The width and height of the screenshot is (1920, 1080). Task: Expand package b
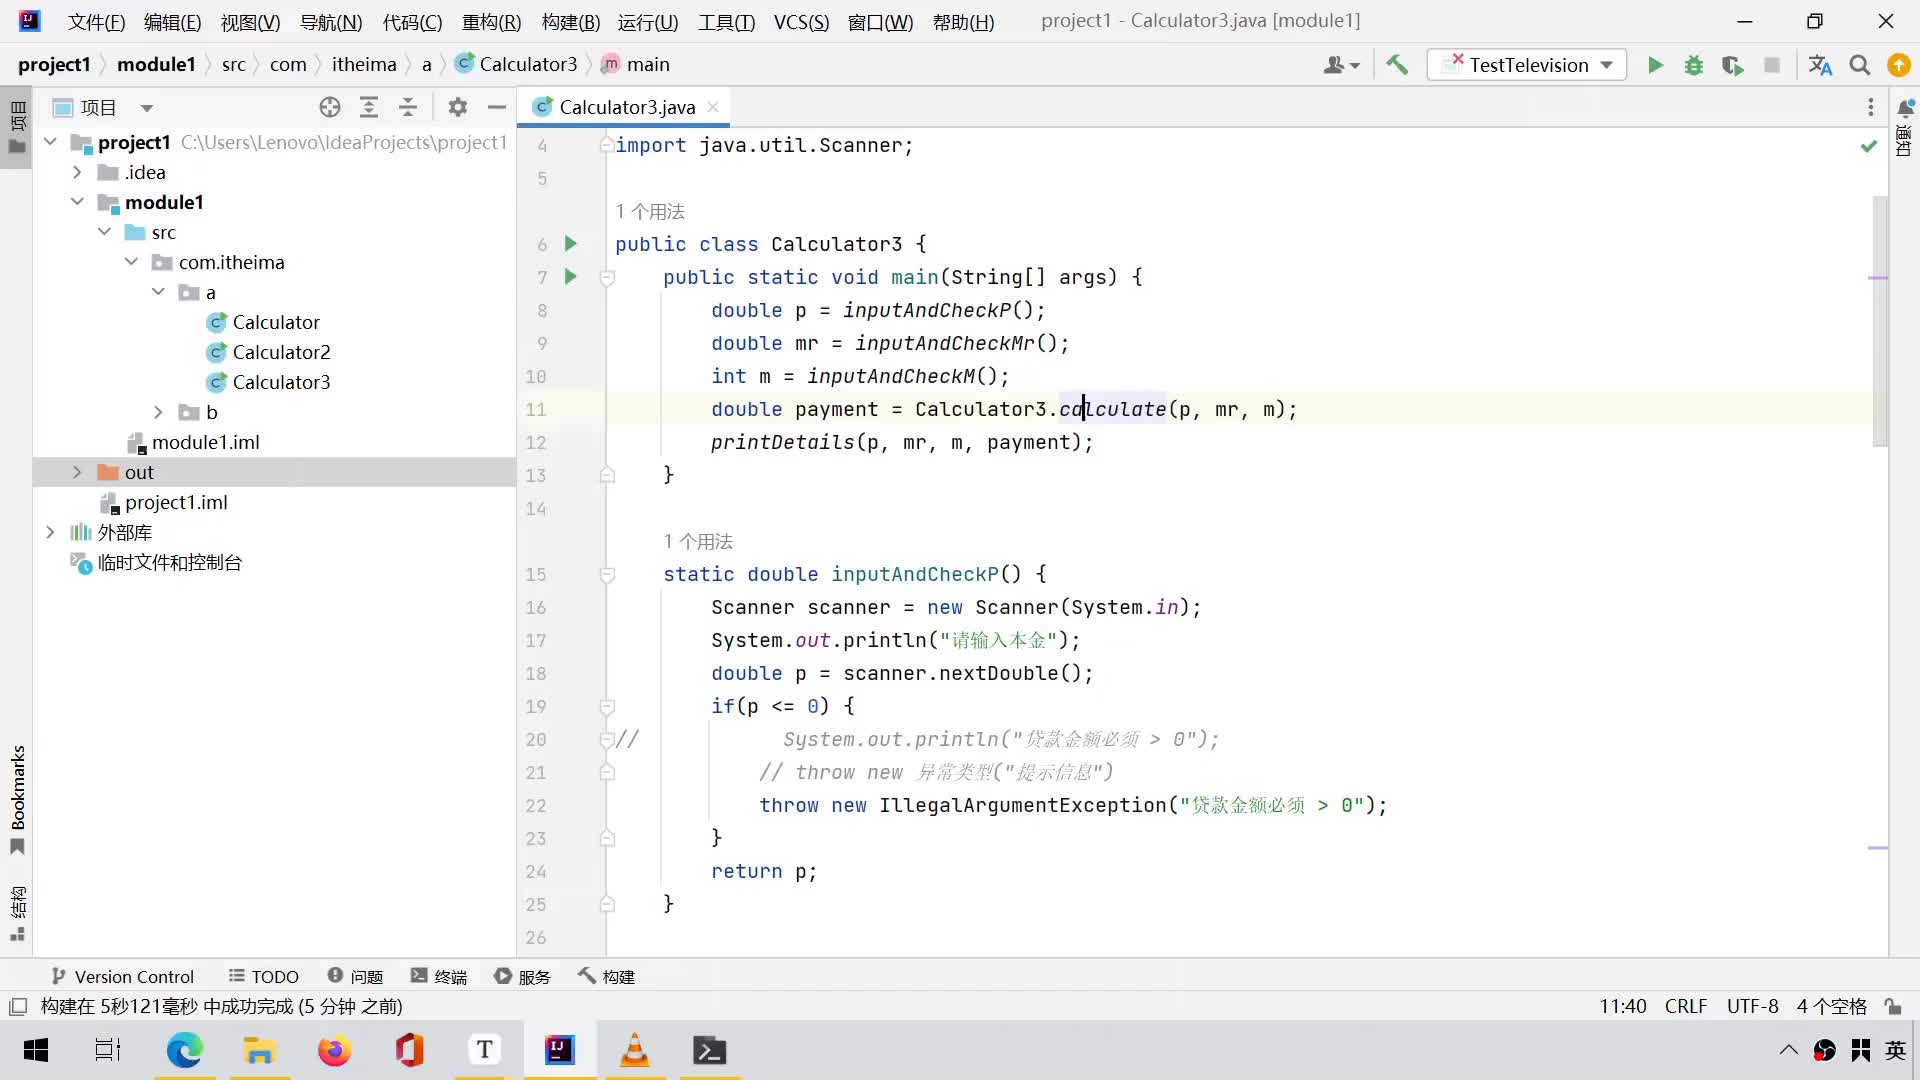click(x=158, y=412)
